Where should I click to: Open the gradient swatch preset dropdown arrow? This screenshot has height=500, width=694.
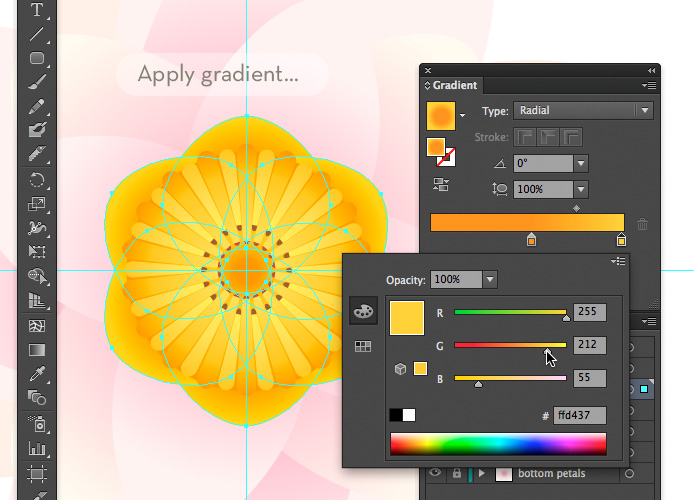[462, 115]
